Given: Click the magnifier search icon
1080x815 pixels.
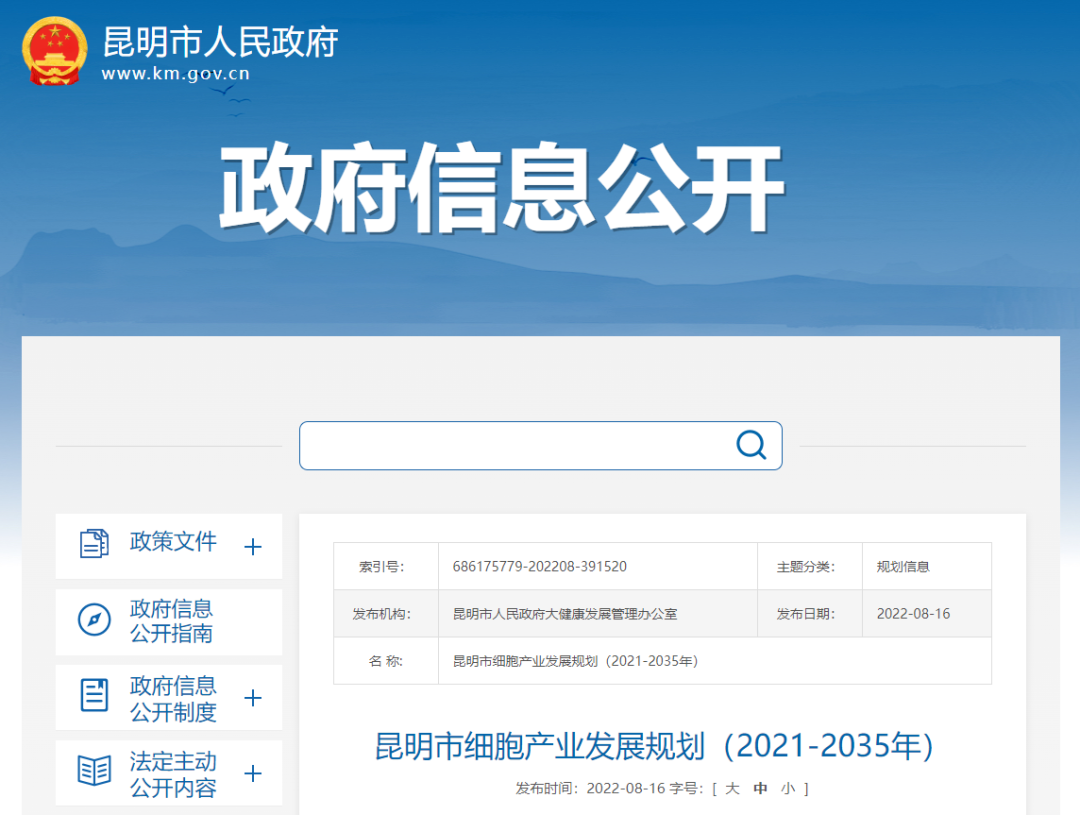Looking at the screenshot, I should 751,445.
